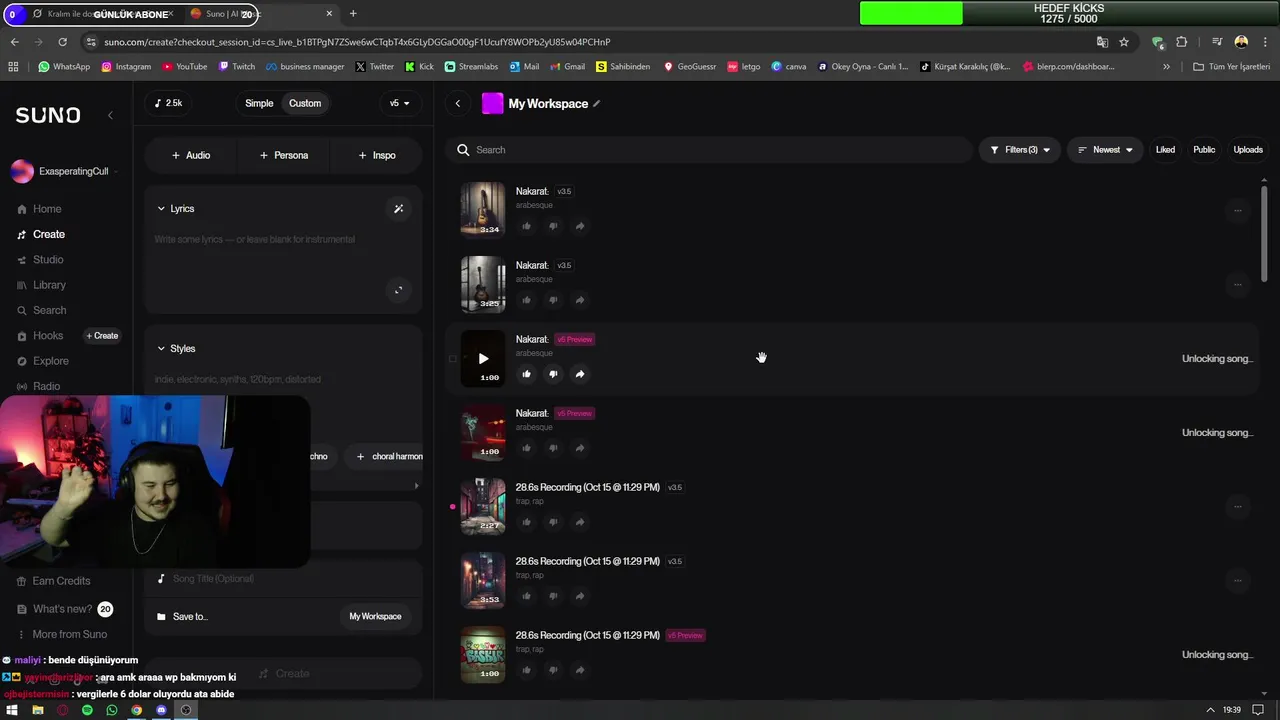1280x720 pixels.
Task: Reload the Suno page
Action: (62, 42)
